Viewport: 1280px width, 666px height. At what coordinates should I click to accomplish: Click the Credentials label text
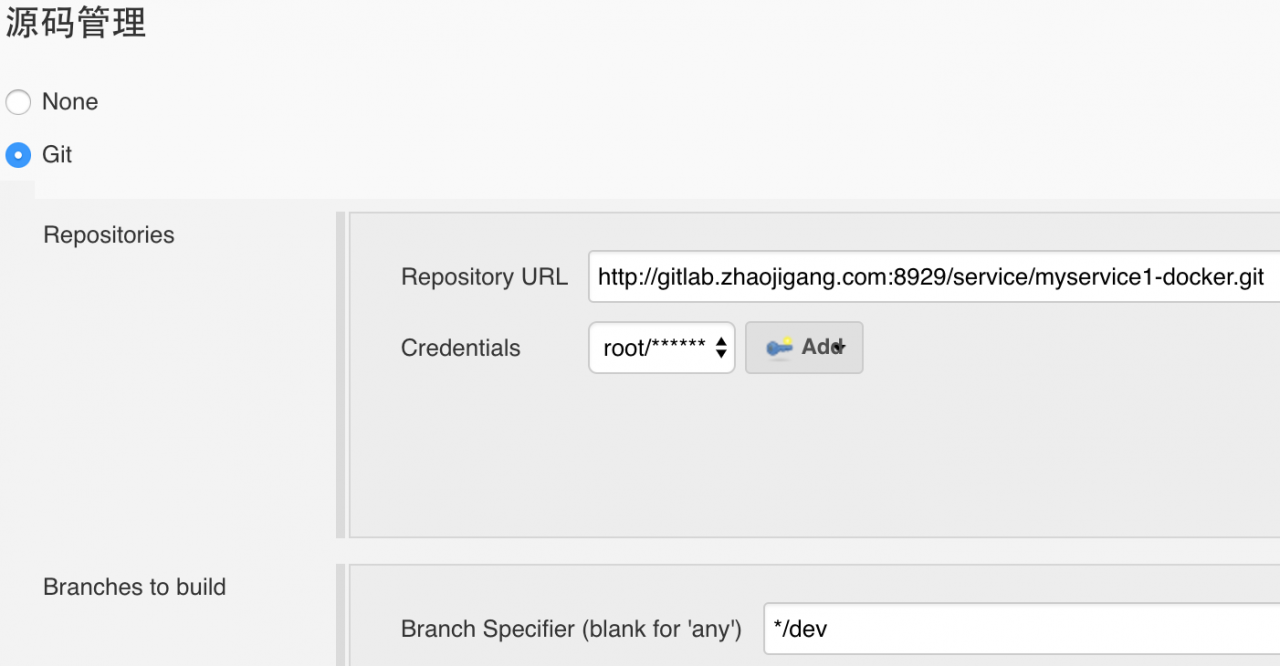click(461, 348)
